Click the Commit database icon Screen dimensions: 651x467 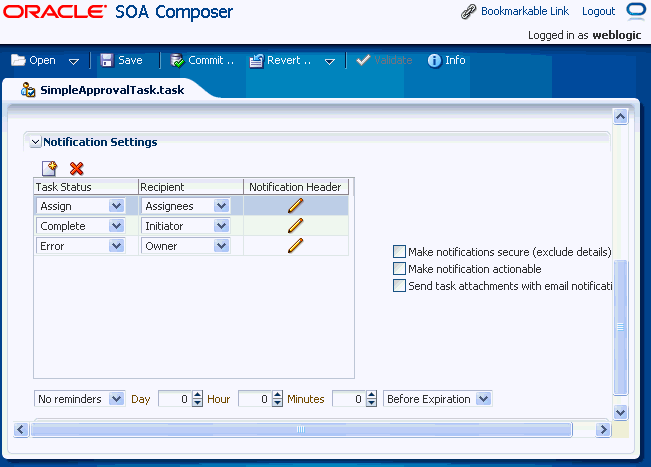177,61
